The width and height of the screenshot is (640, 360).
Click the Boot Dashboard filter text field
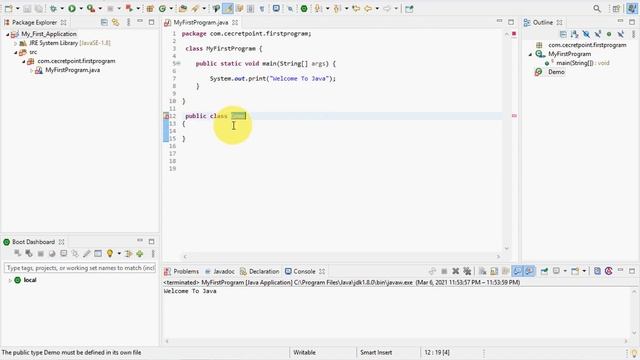tap(80, 268)
